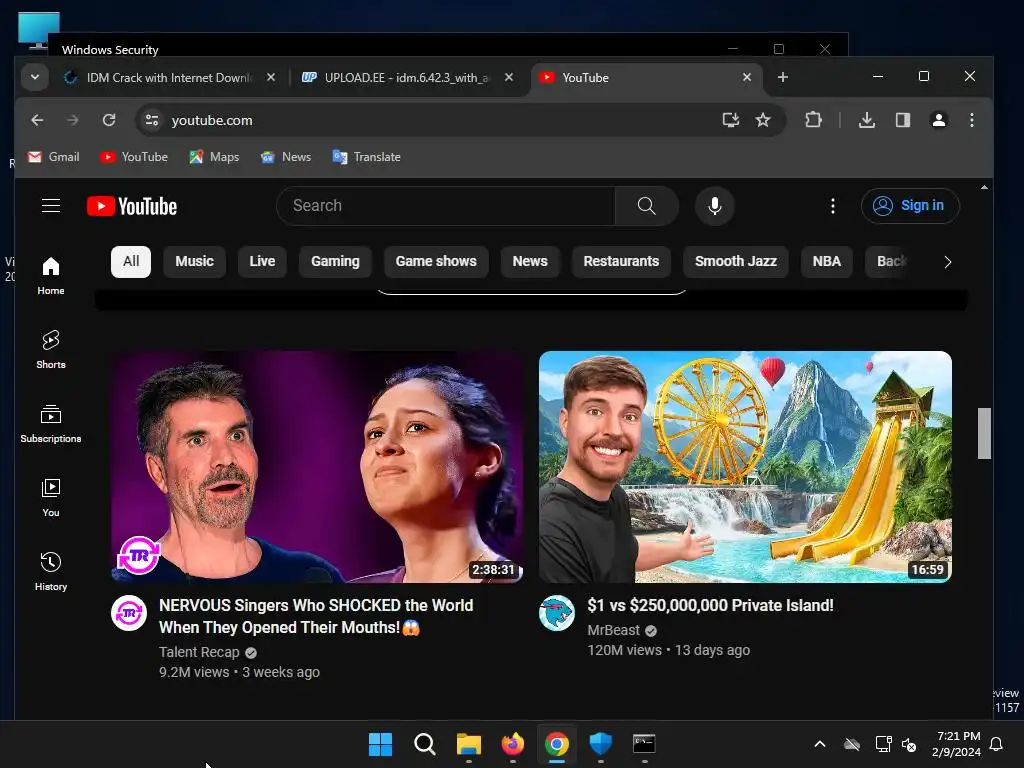Image resolution: width=1024 pixels, height=768 pixels.
Task: Open the Talent Recap channel name
Action: tap(199, 652)
